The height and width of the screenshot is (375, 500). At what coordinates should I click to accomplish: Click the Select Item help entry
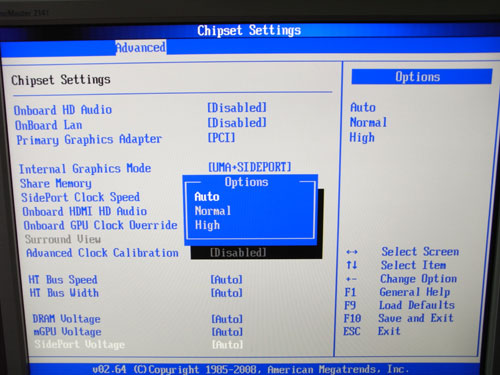coord(414,265)
